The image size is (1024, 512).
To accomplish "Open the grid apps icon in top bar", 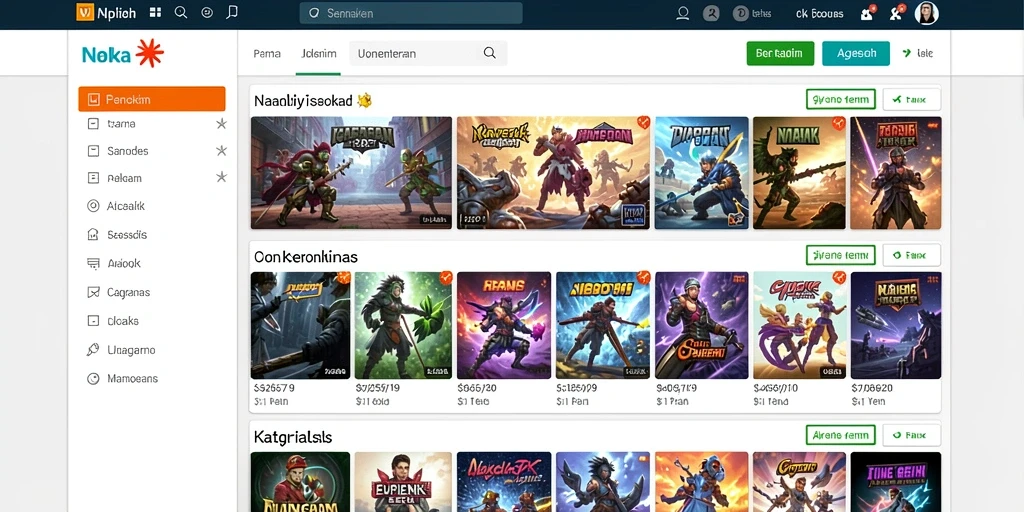I will [x=155, y=12].
